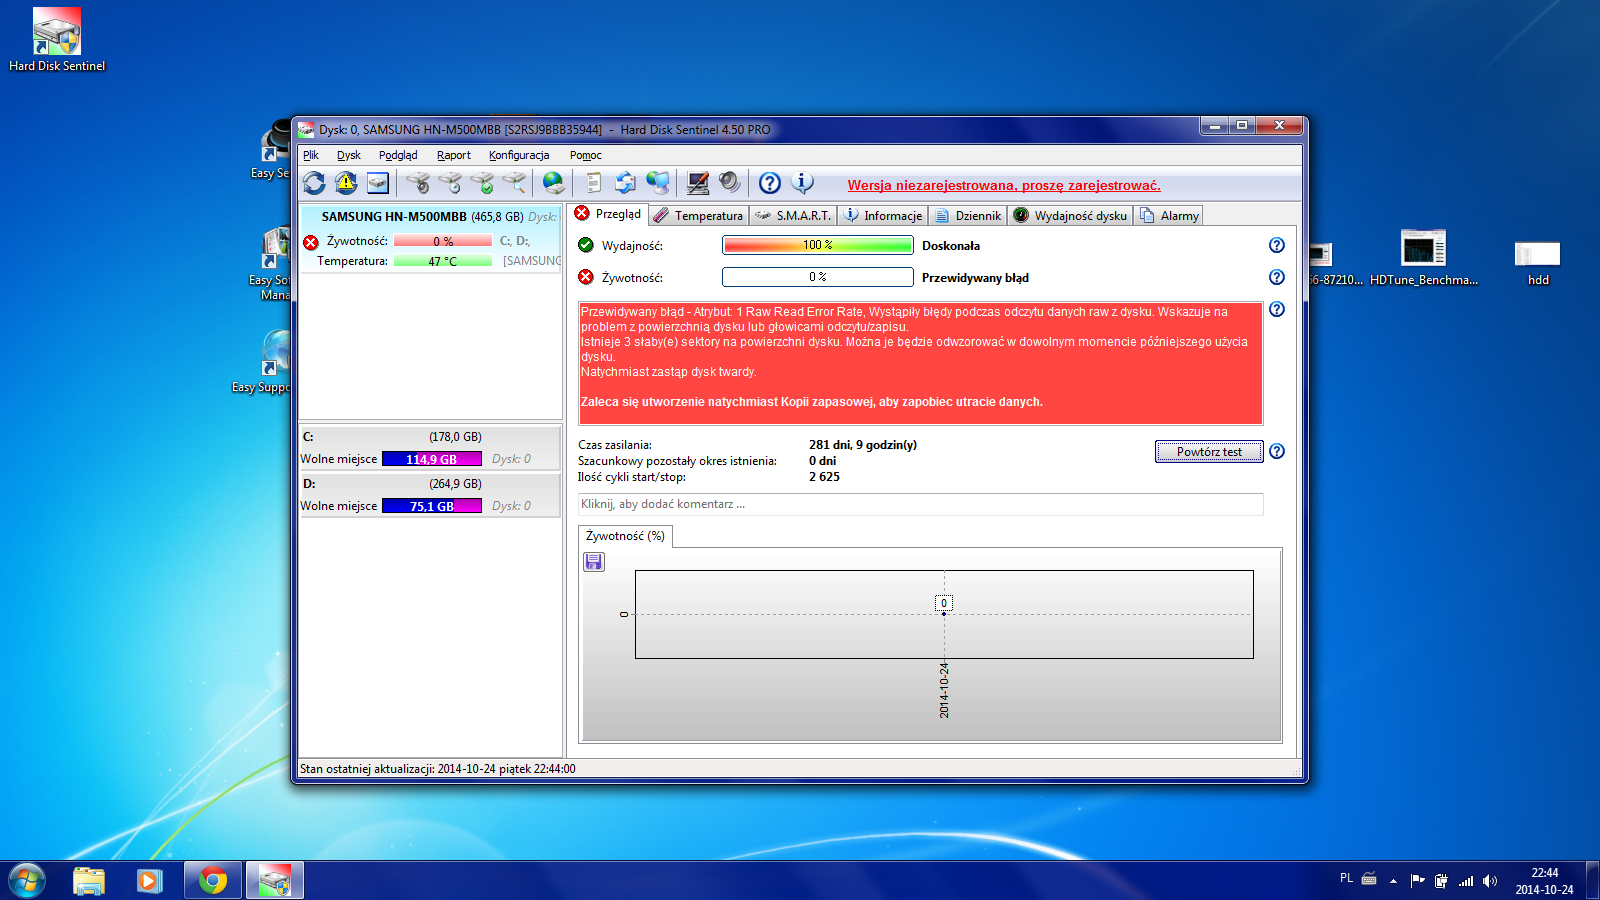The image size is (1600, 900).
Task: Open the Dysk menu
Action: tap(349, 155)
